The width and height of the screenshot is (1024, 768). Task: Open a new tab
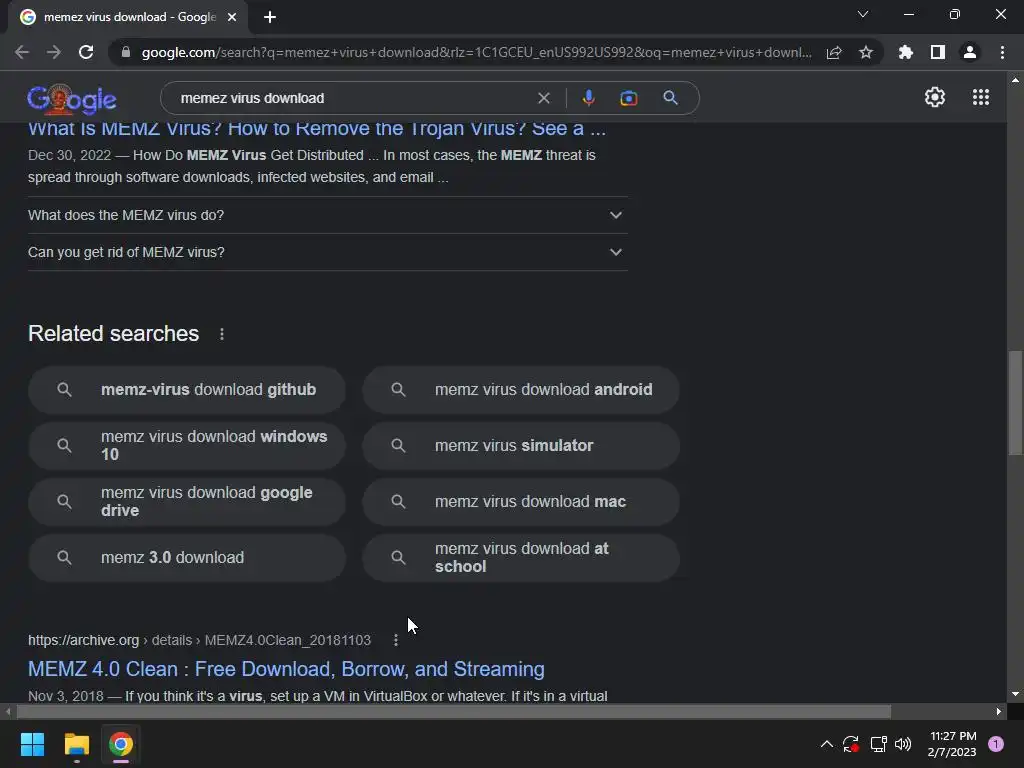(x=270, y=17)
